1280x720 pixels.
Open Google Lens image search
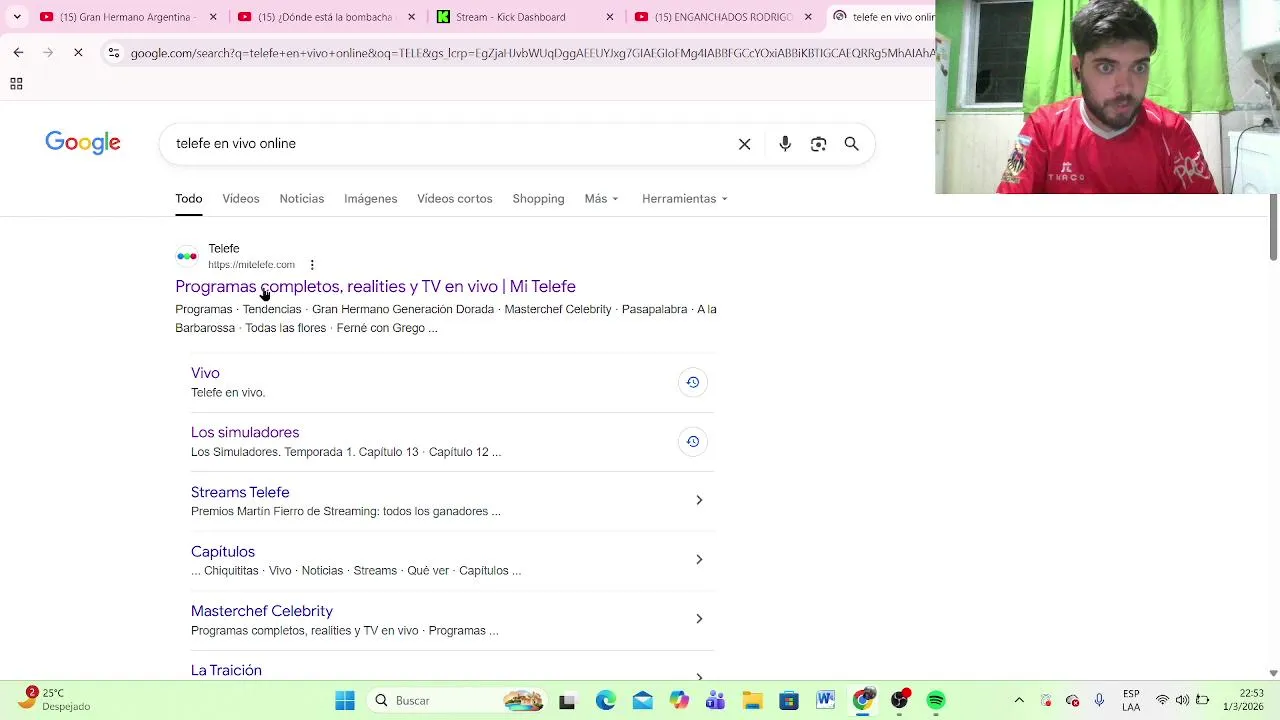coord(818,144)
